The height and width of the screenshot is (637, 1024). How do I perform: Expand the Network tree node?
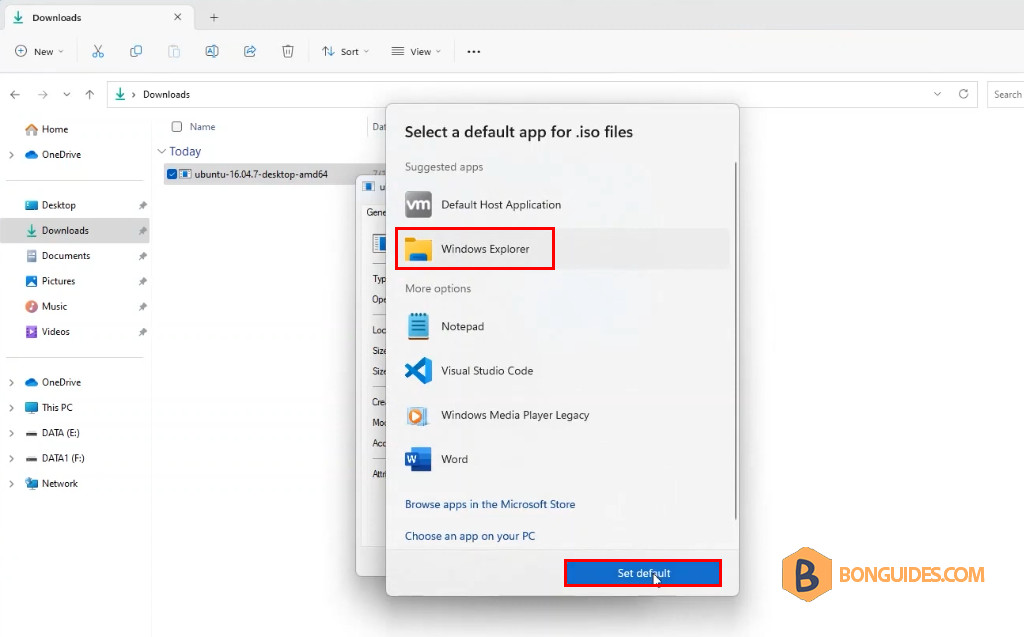click(x=11, y=484)
